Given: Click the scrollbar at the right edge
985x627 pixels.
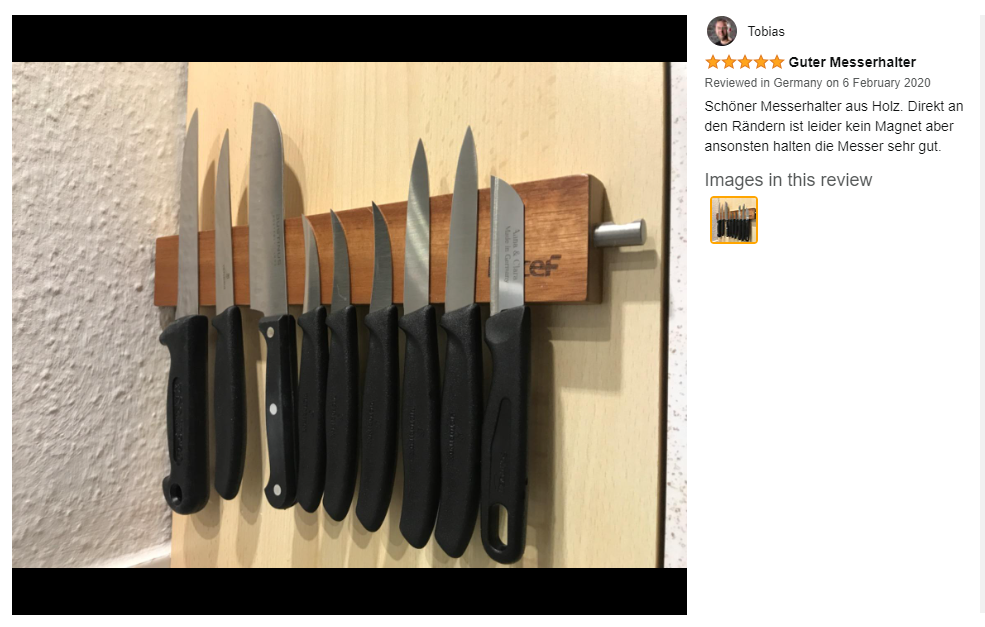Looking at the screenshot, I should click(982, 314).
